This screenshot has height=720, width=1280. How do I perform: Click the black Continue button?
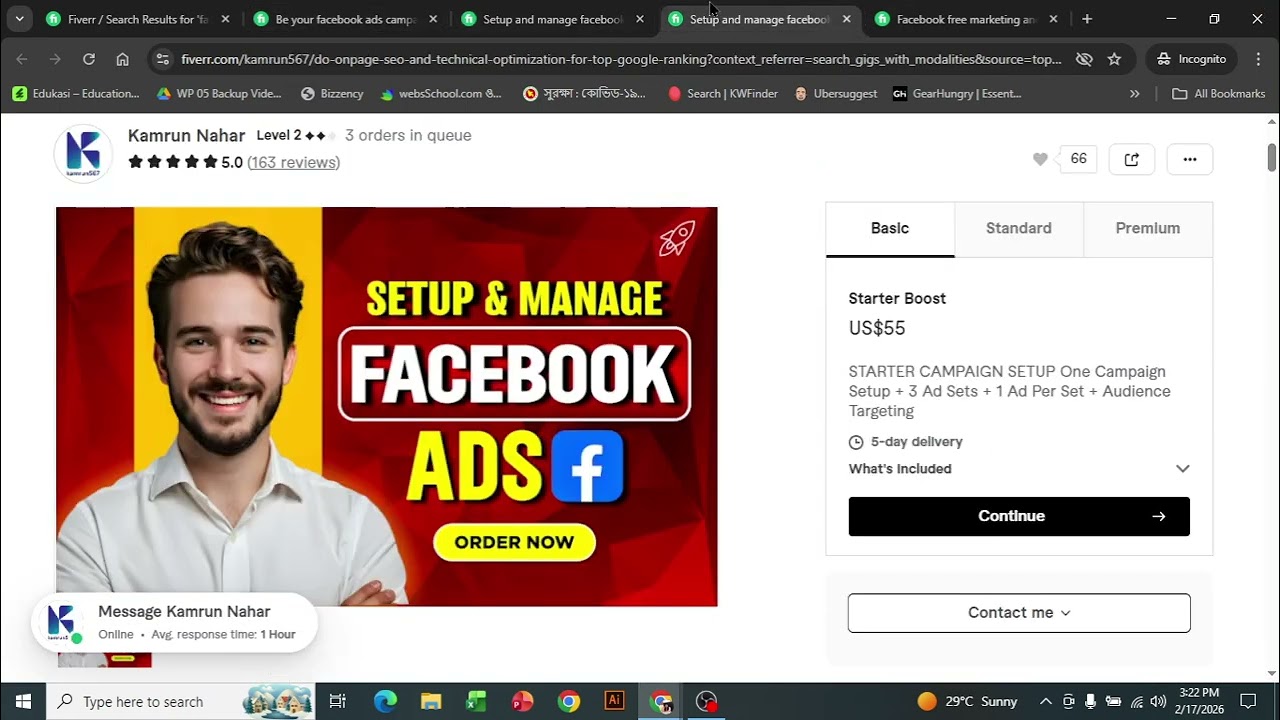coord(1019,516)
